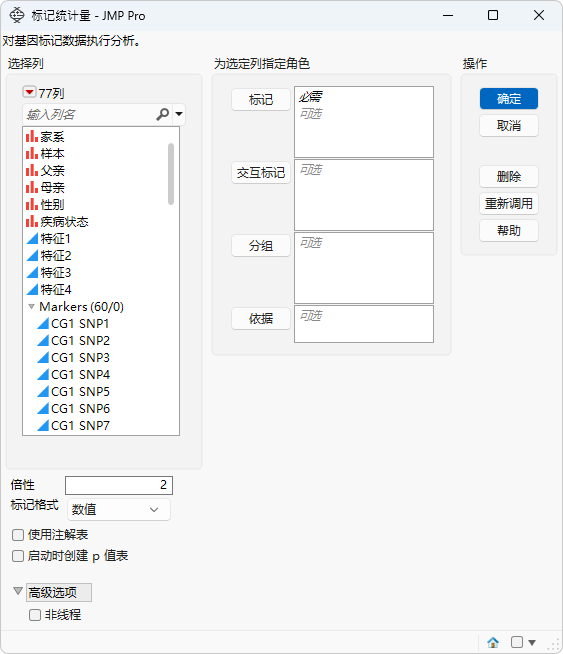Maximize the 标记统计量 window
The width and height of the screenshot is (563, 654).
tap(493, 15)
